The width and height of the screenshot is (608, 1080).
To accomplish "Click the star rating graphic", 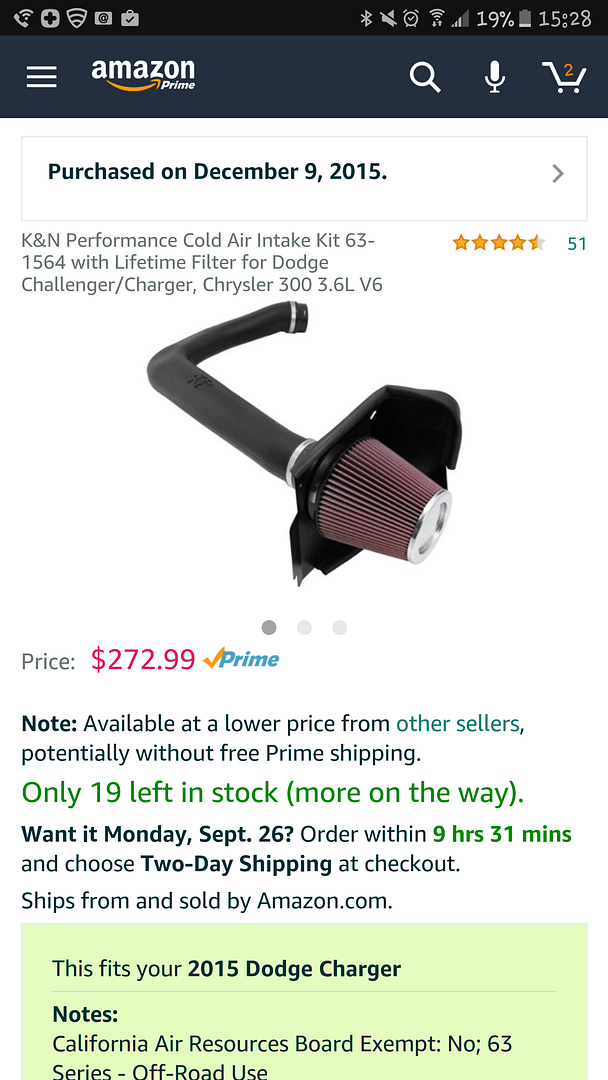I will coord(499,242).
